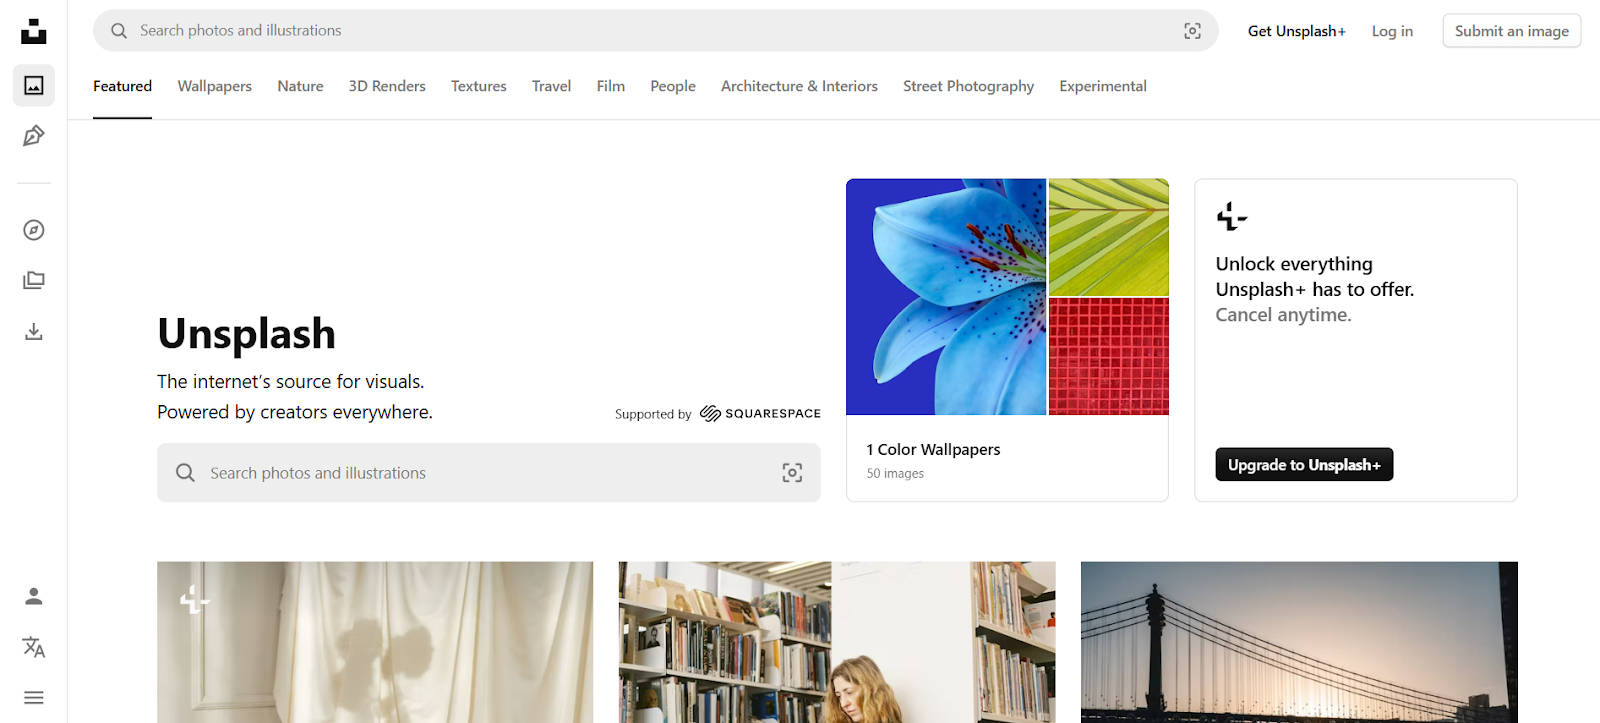1600x723 pixels.
Task: Click the Squarespace logo
Action: [760, 414]
